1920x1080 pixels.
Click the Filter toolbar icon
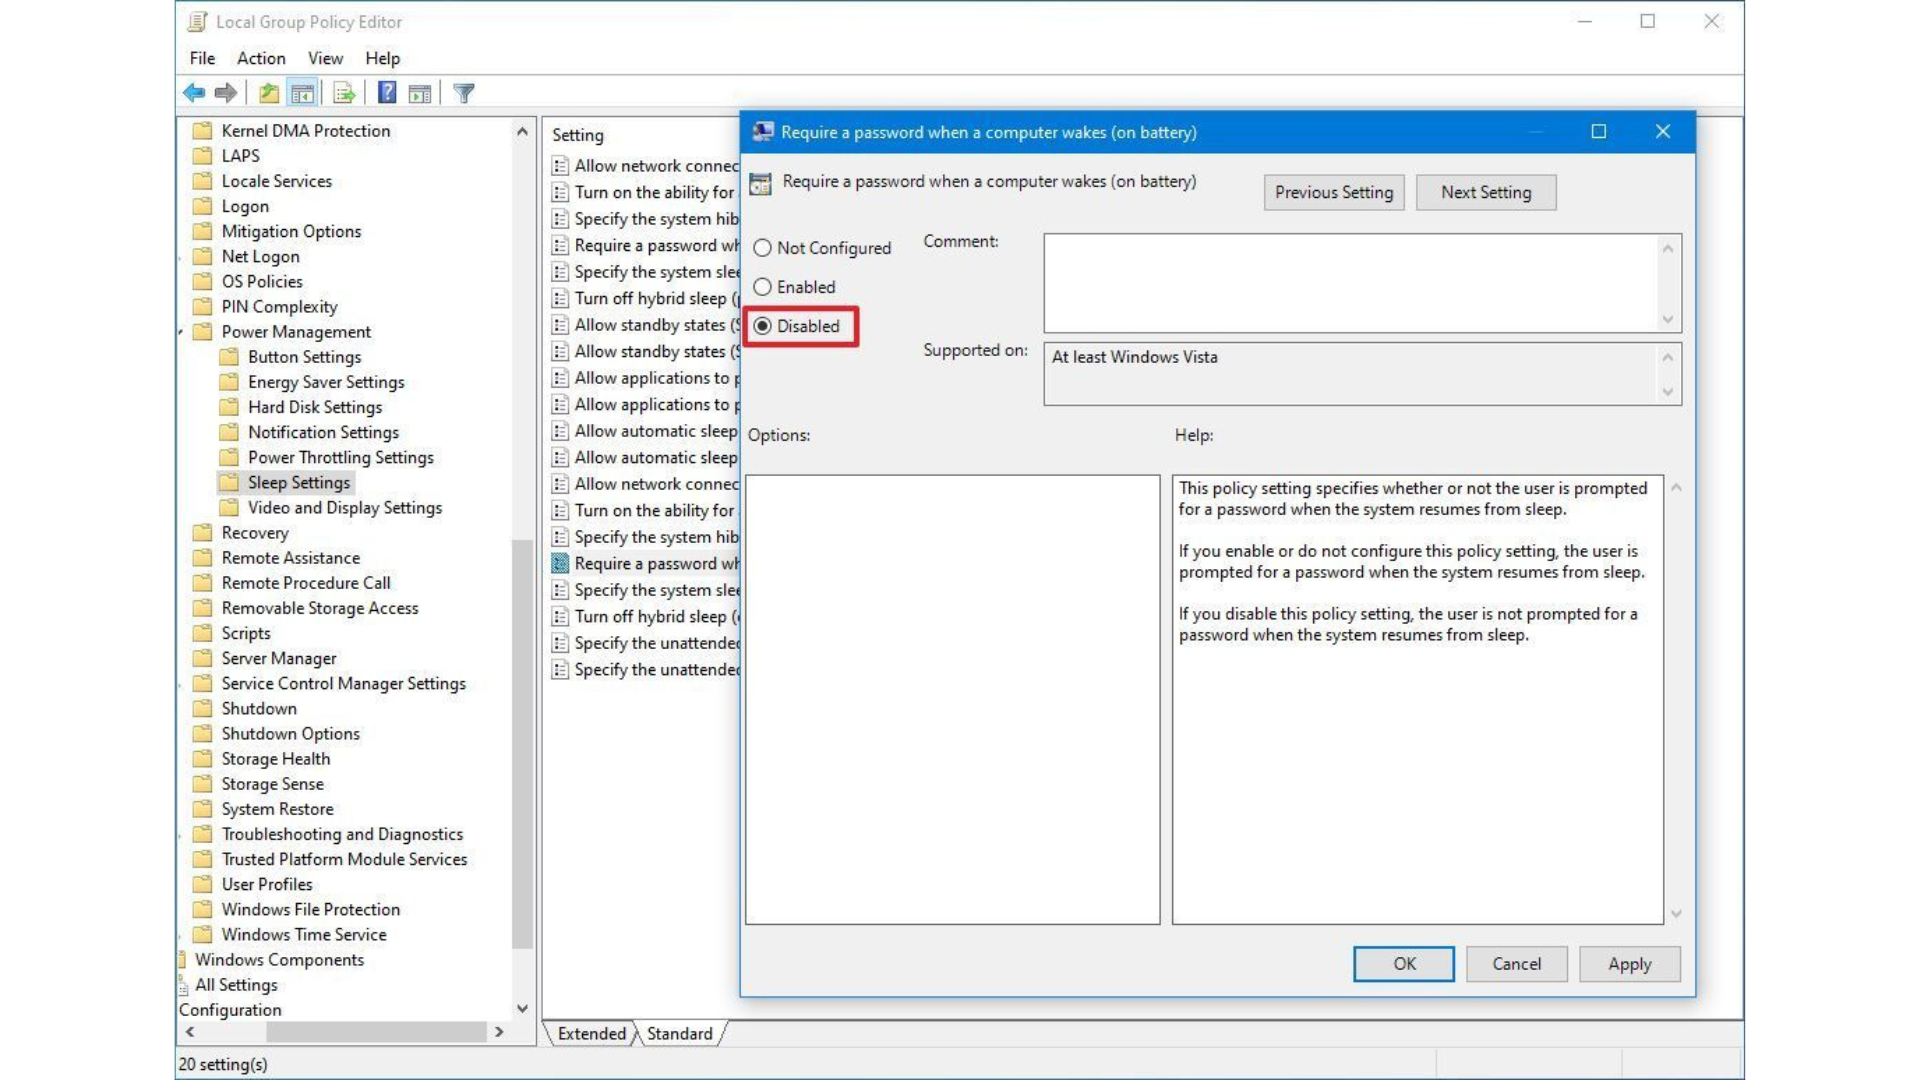click(x=463, y=93)
